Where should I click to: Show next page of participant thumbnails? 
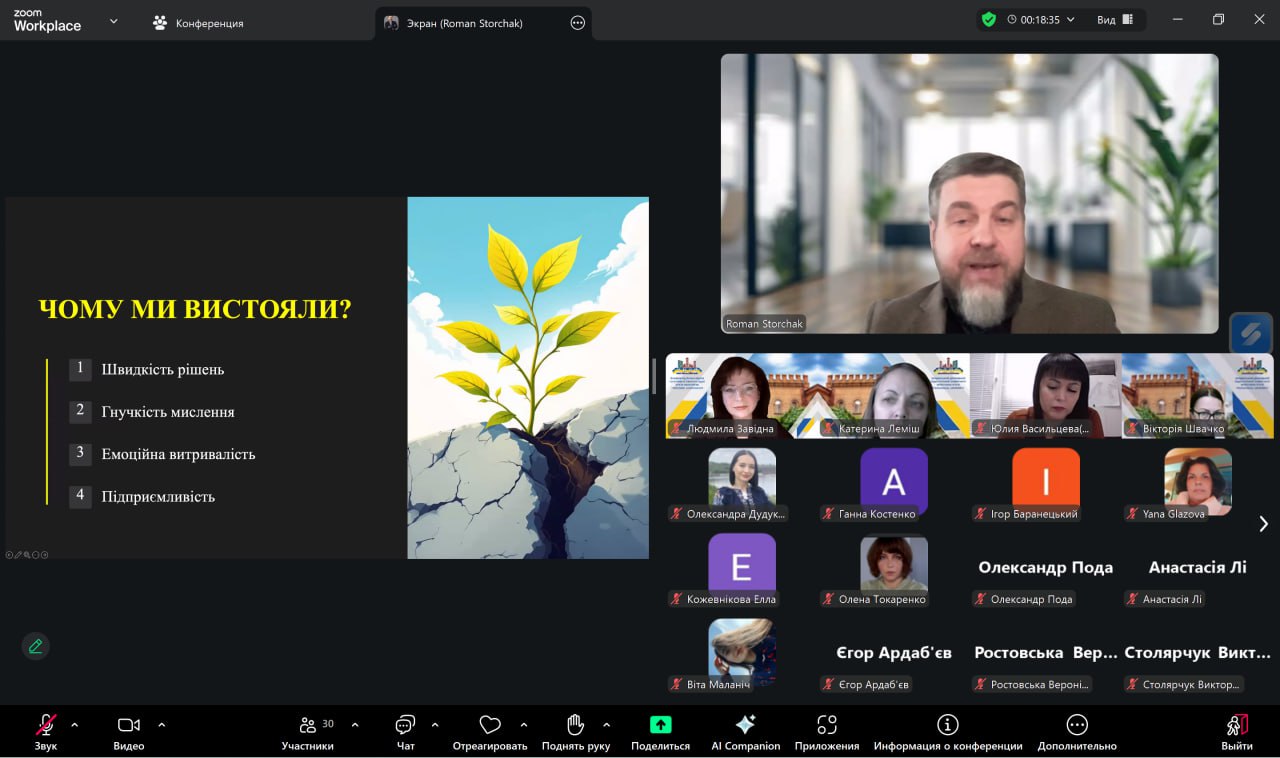tap(1263, 524)
